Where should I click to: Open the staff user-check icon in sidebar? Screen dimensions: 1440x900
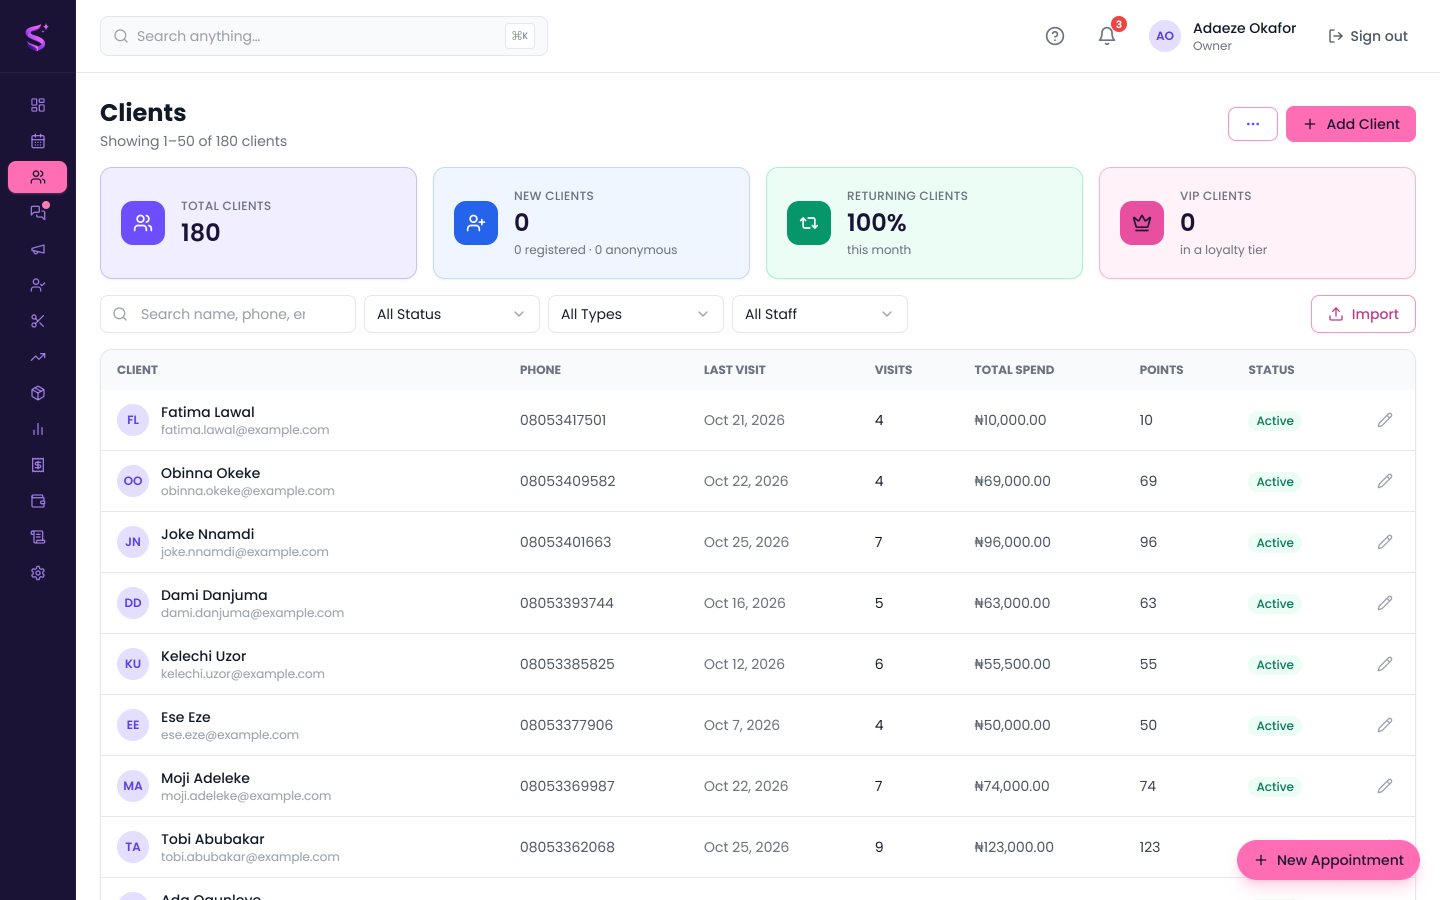pyautogui.click(x=38, y=285)
